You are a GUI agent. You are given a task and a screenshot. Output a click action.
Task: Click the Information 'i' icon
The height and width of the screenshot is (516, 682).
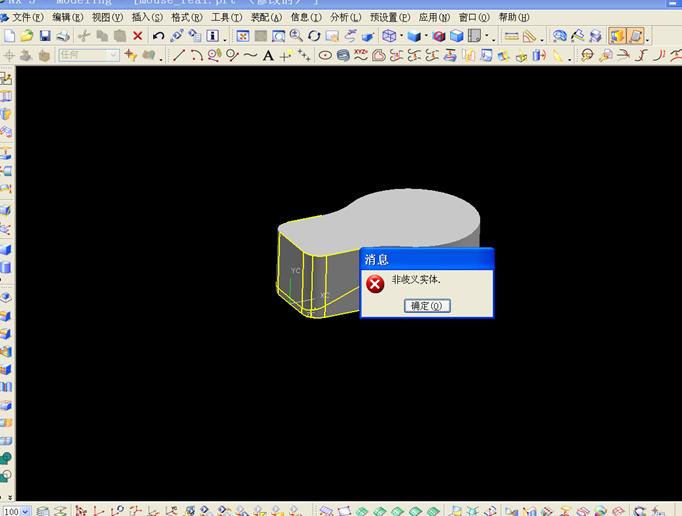pyautogui.click(x=212, y=36)
